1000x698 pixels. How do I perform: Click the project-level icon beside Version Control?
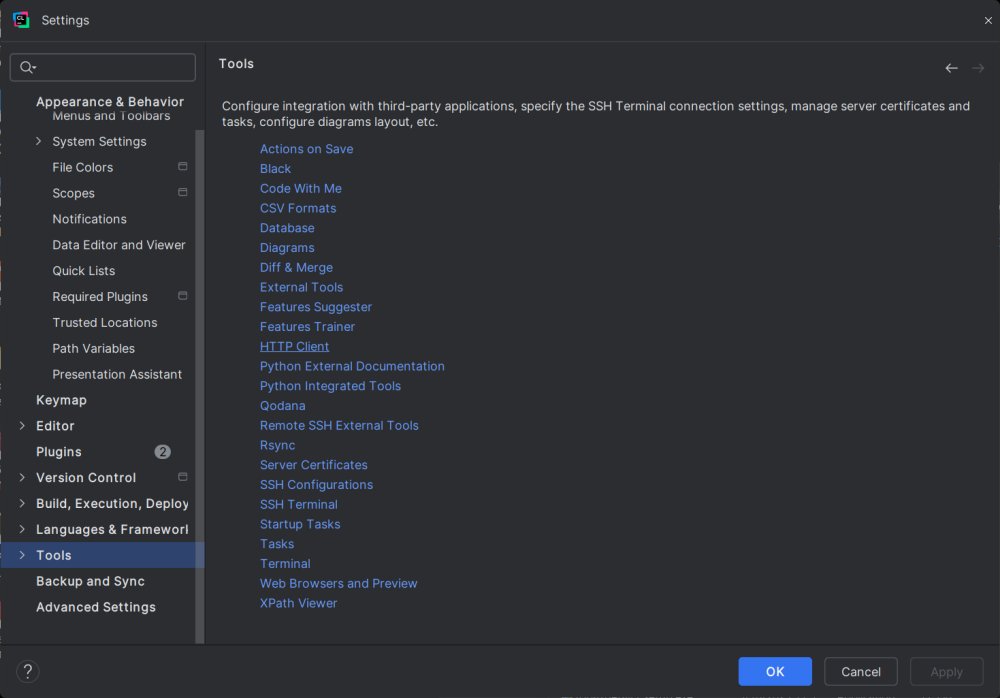[x=183, y=477]
